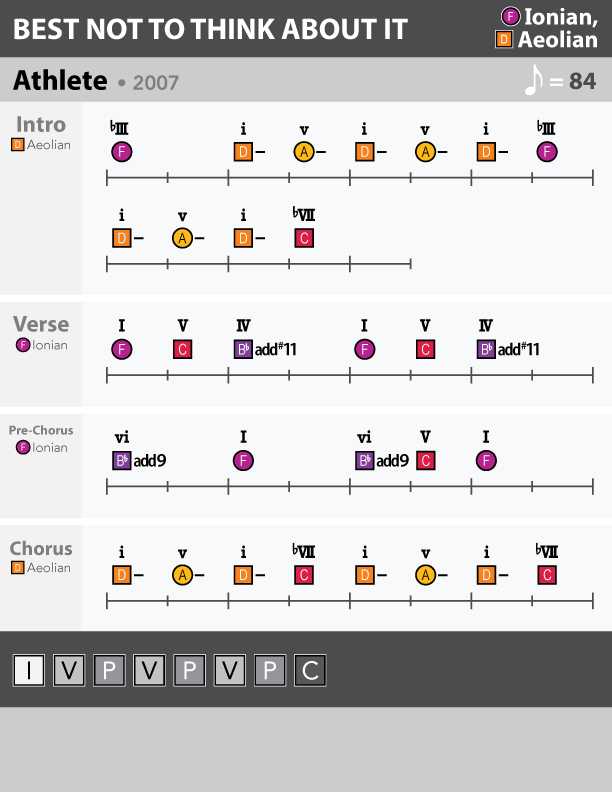Click the tempo value 84

582,80
